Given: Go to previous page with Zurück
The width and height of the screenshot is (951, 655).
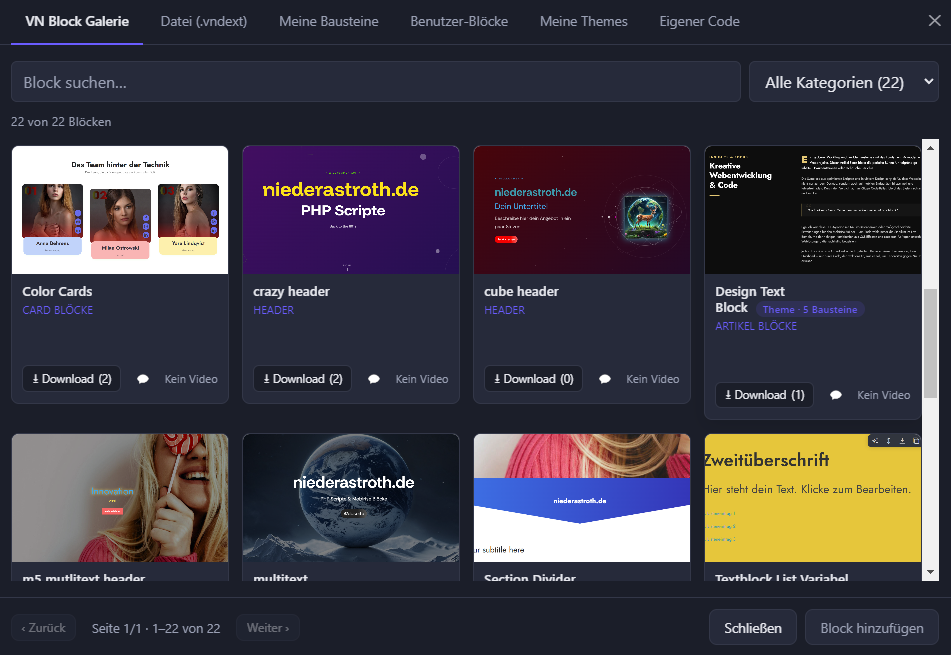Looking at the screenshot, I should pyautogui.click(x=43, y=628).
